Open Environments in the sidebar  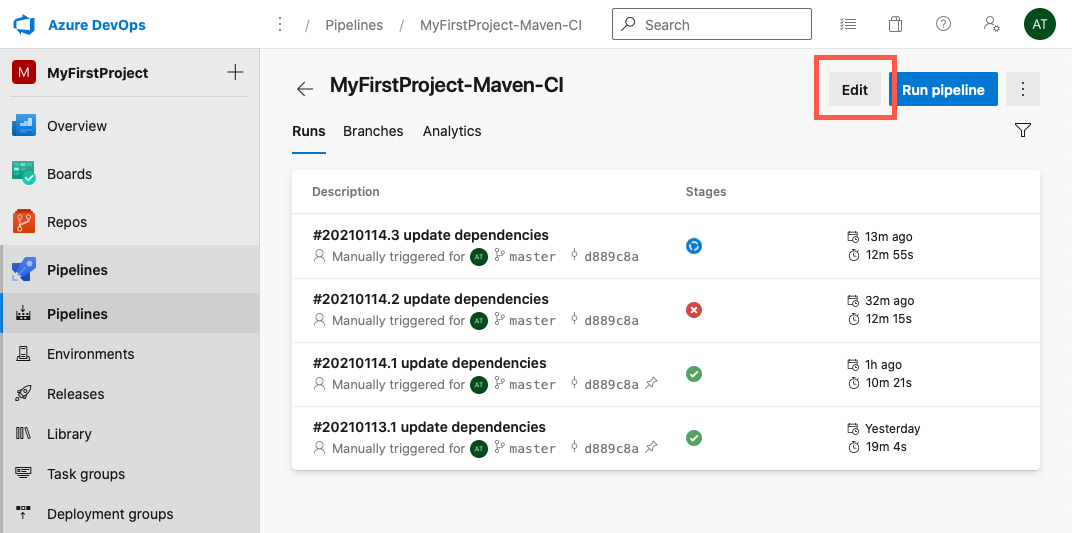[130, 354]
